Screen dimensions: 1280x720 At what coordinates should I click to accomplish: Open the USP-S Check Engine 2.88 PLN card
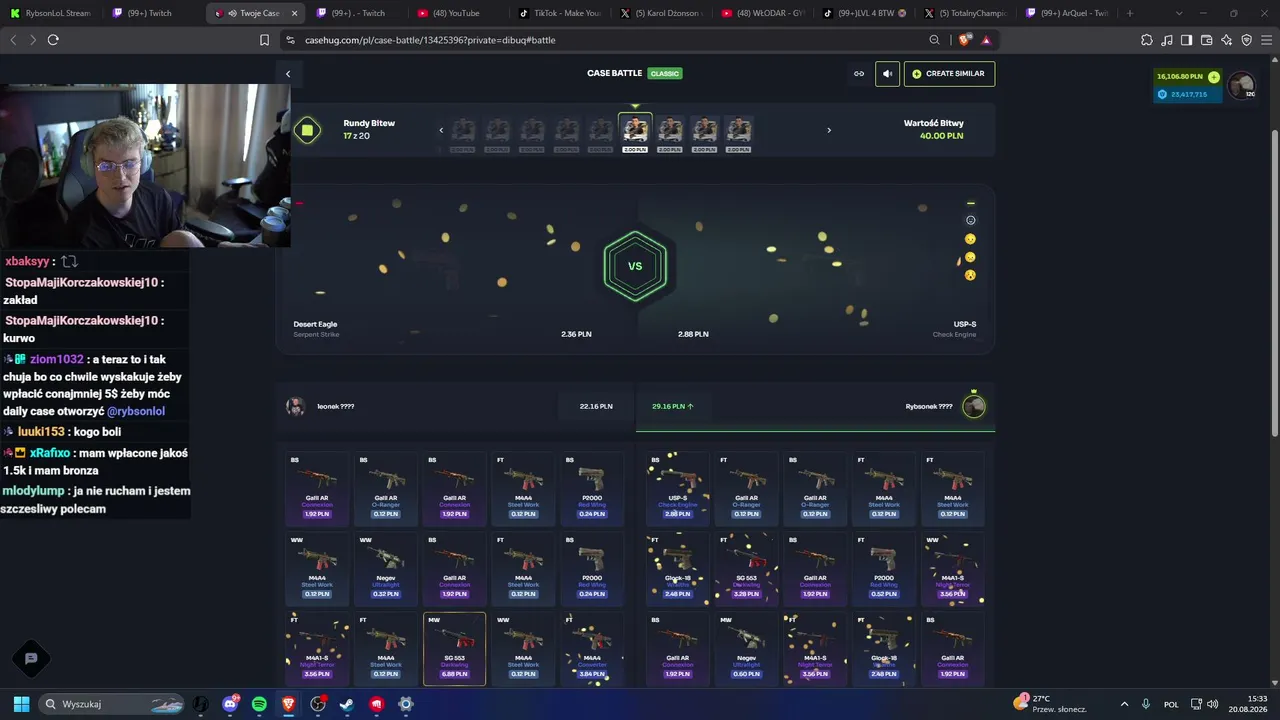678,489
